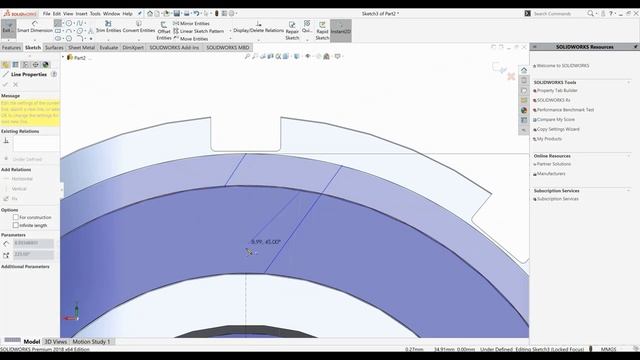Click the Print icon in title toolbar

pyautogui.click(x=187, y=13)
